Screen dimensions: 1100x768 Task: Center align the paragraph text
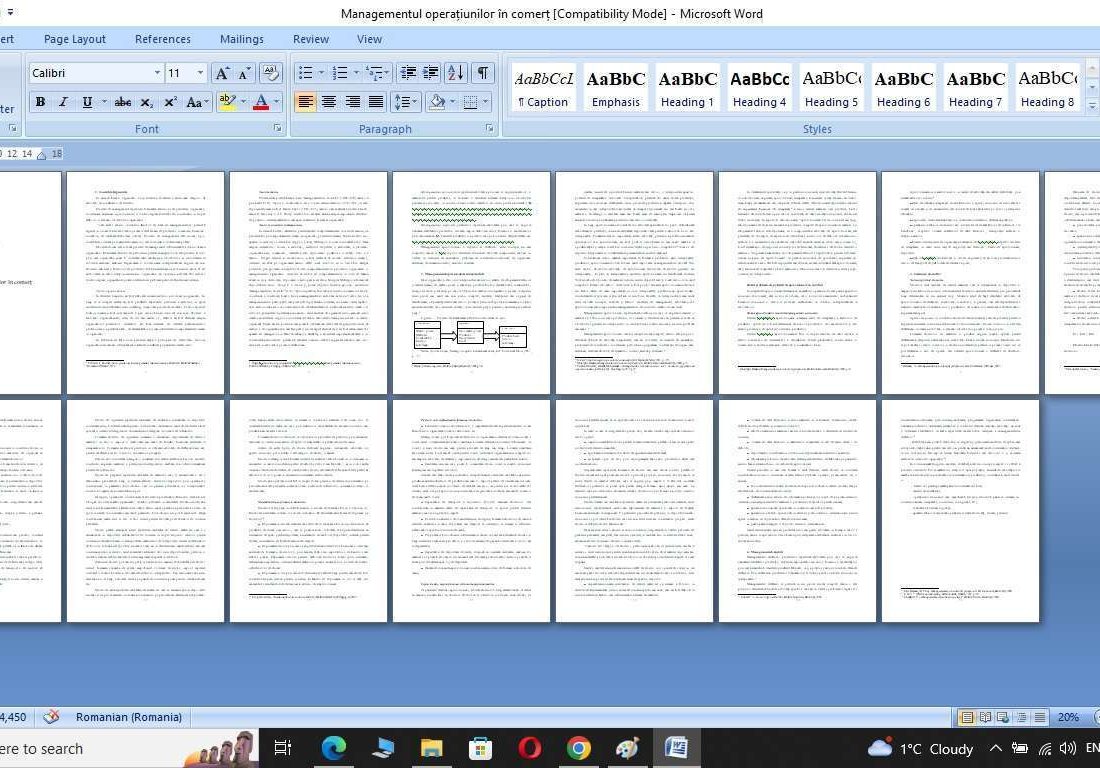pos(329,102)
